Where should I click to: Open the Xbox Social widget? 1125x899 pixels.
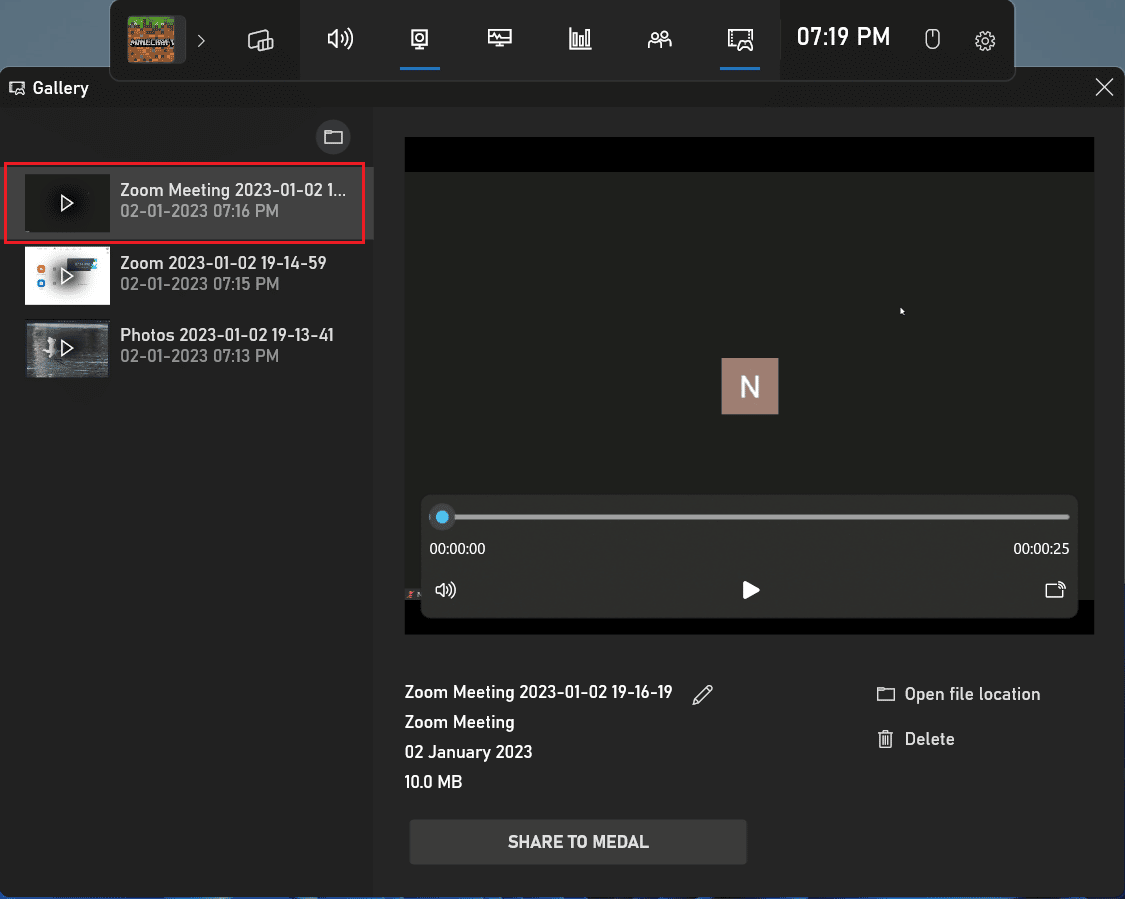[659, 40]
